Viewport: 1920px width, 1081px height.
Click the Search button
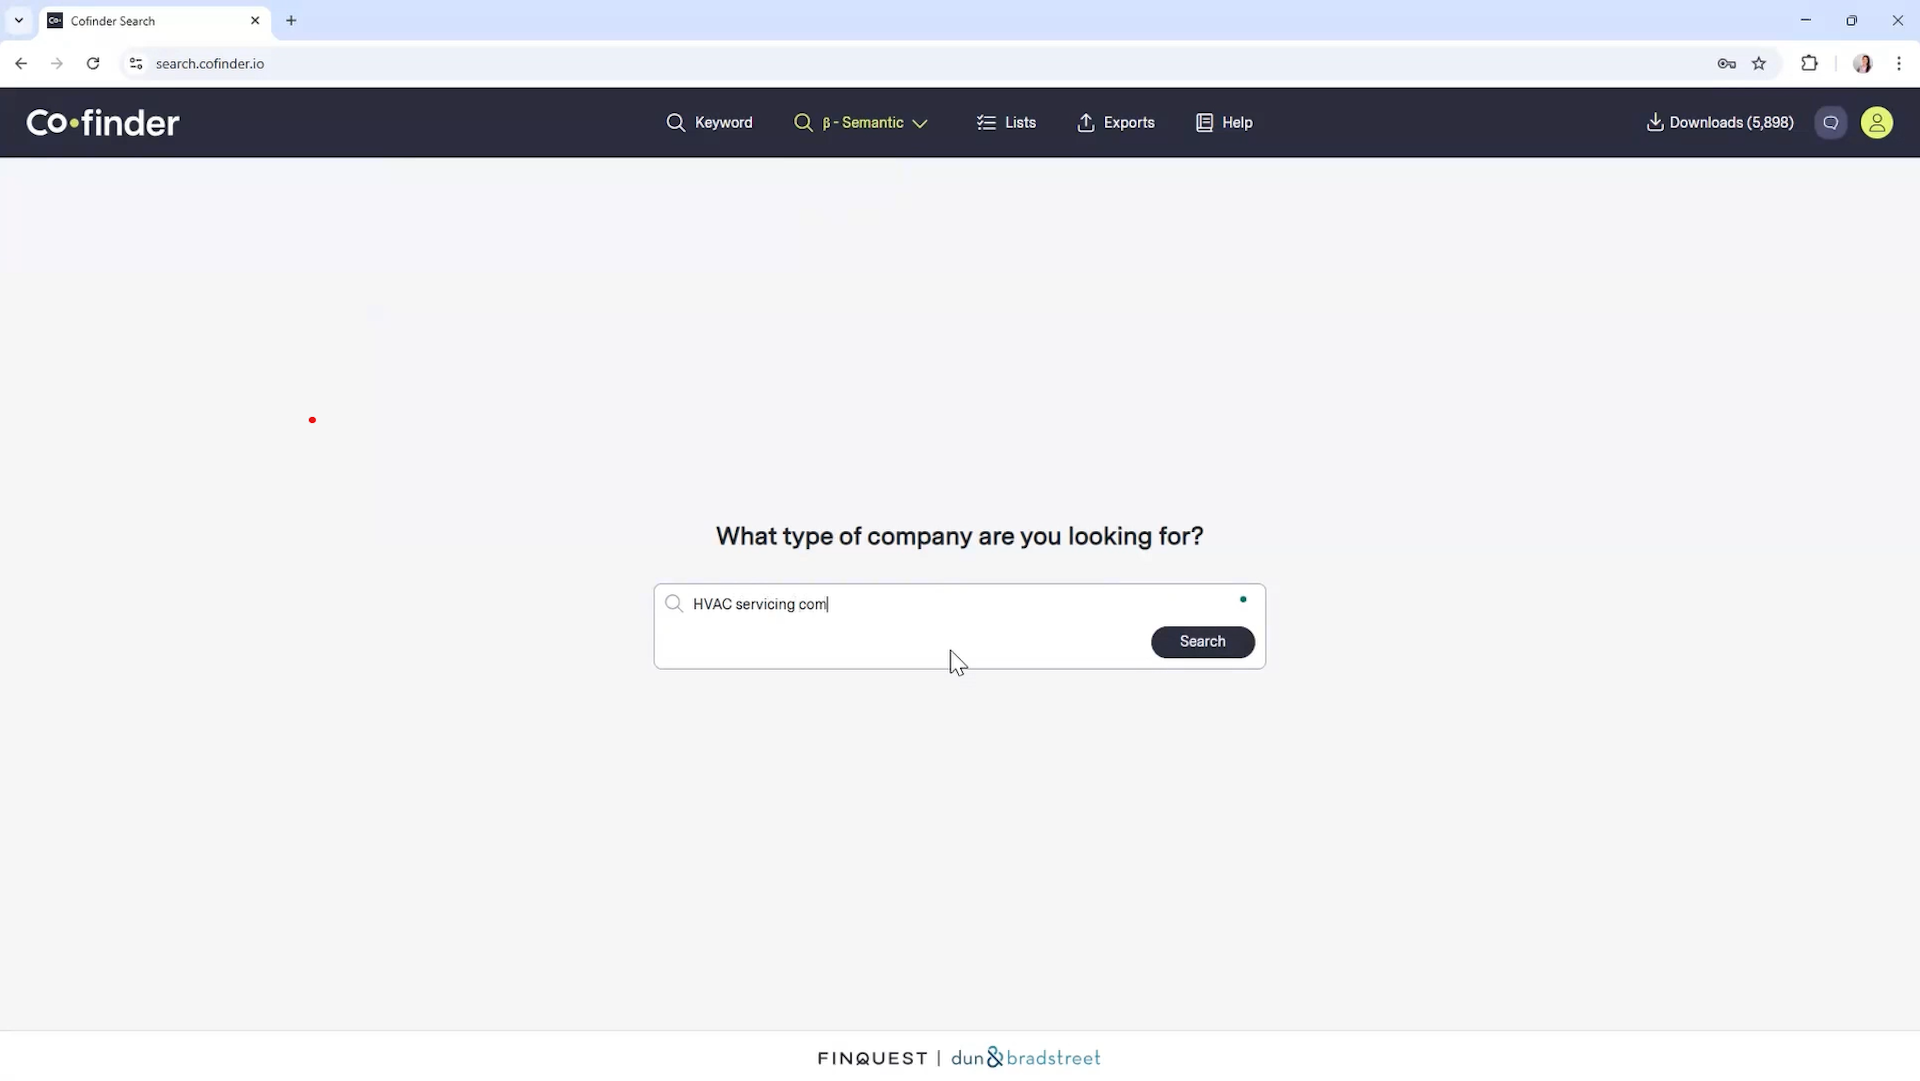[x=1202, y=641]
